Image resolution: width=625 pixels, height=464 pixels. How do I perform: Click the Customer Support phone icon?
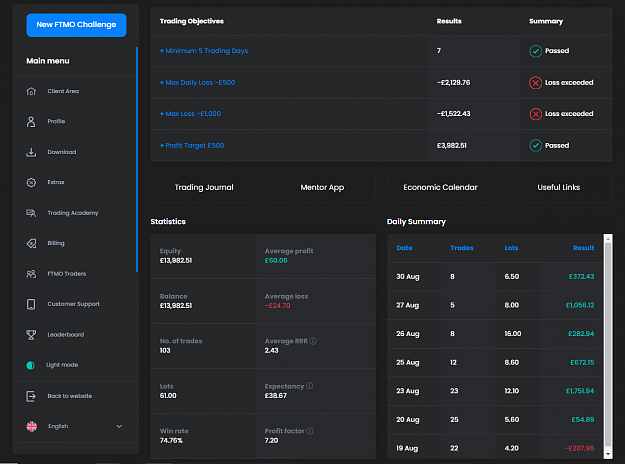pos(31,304)
